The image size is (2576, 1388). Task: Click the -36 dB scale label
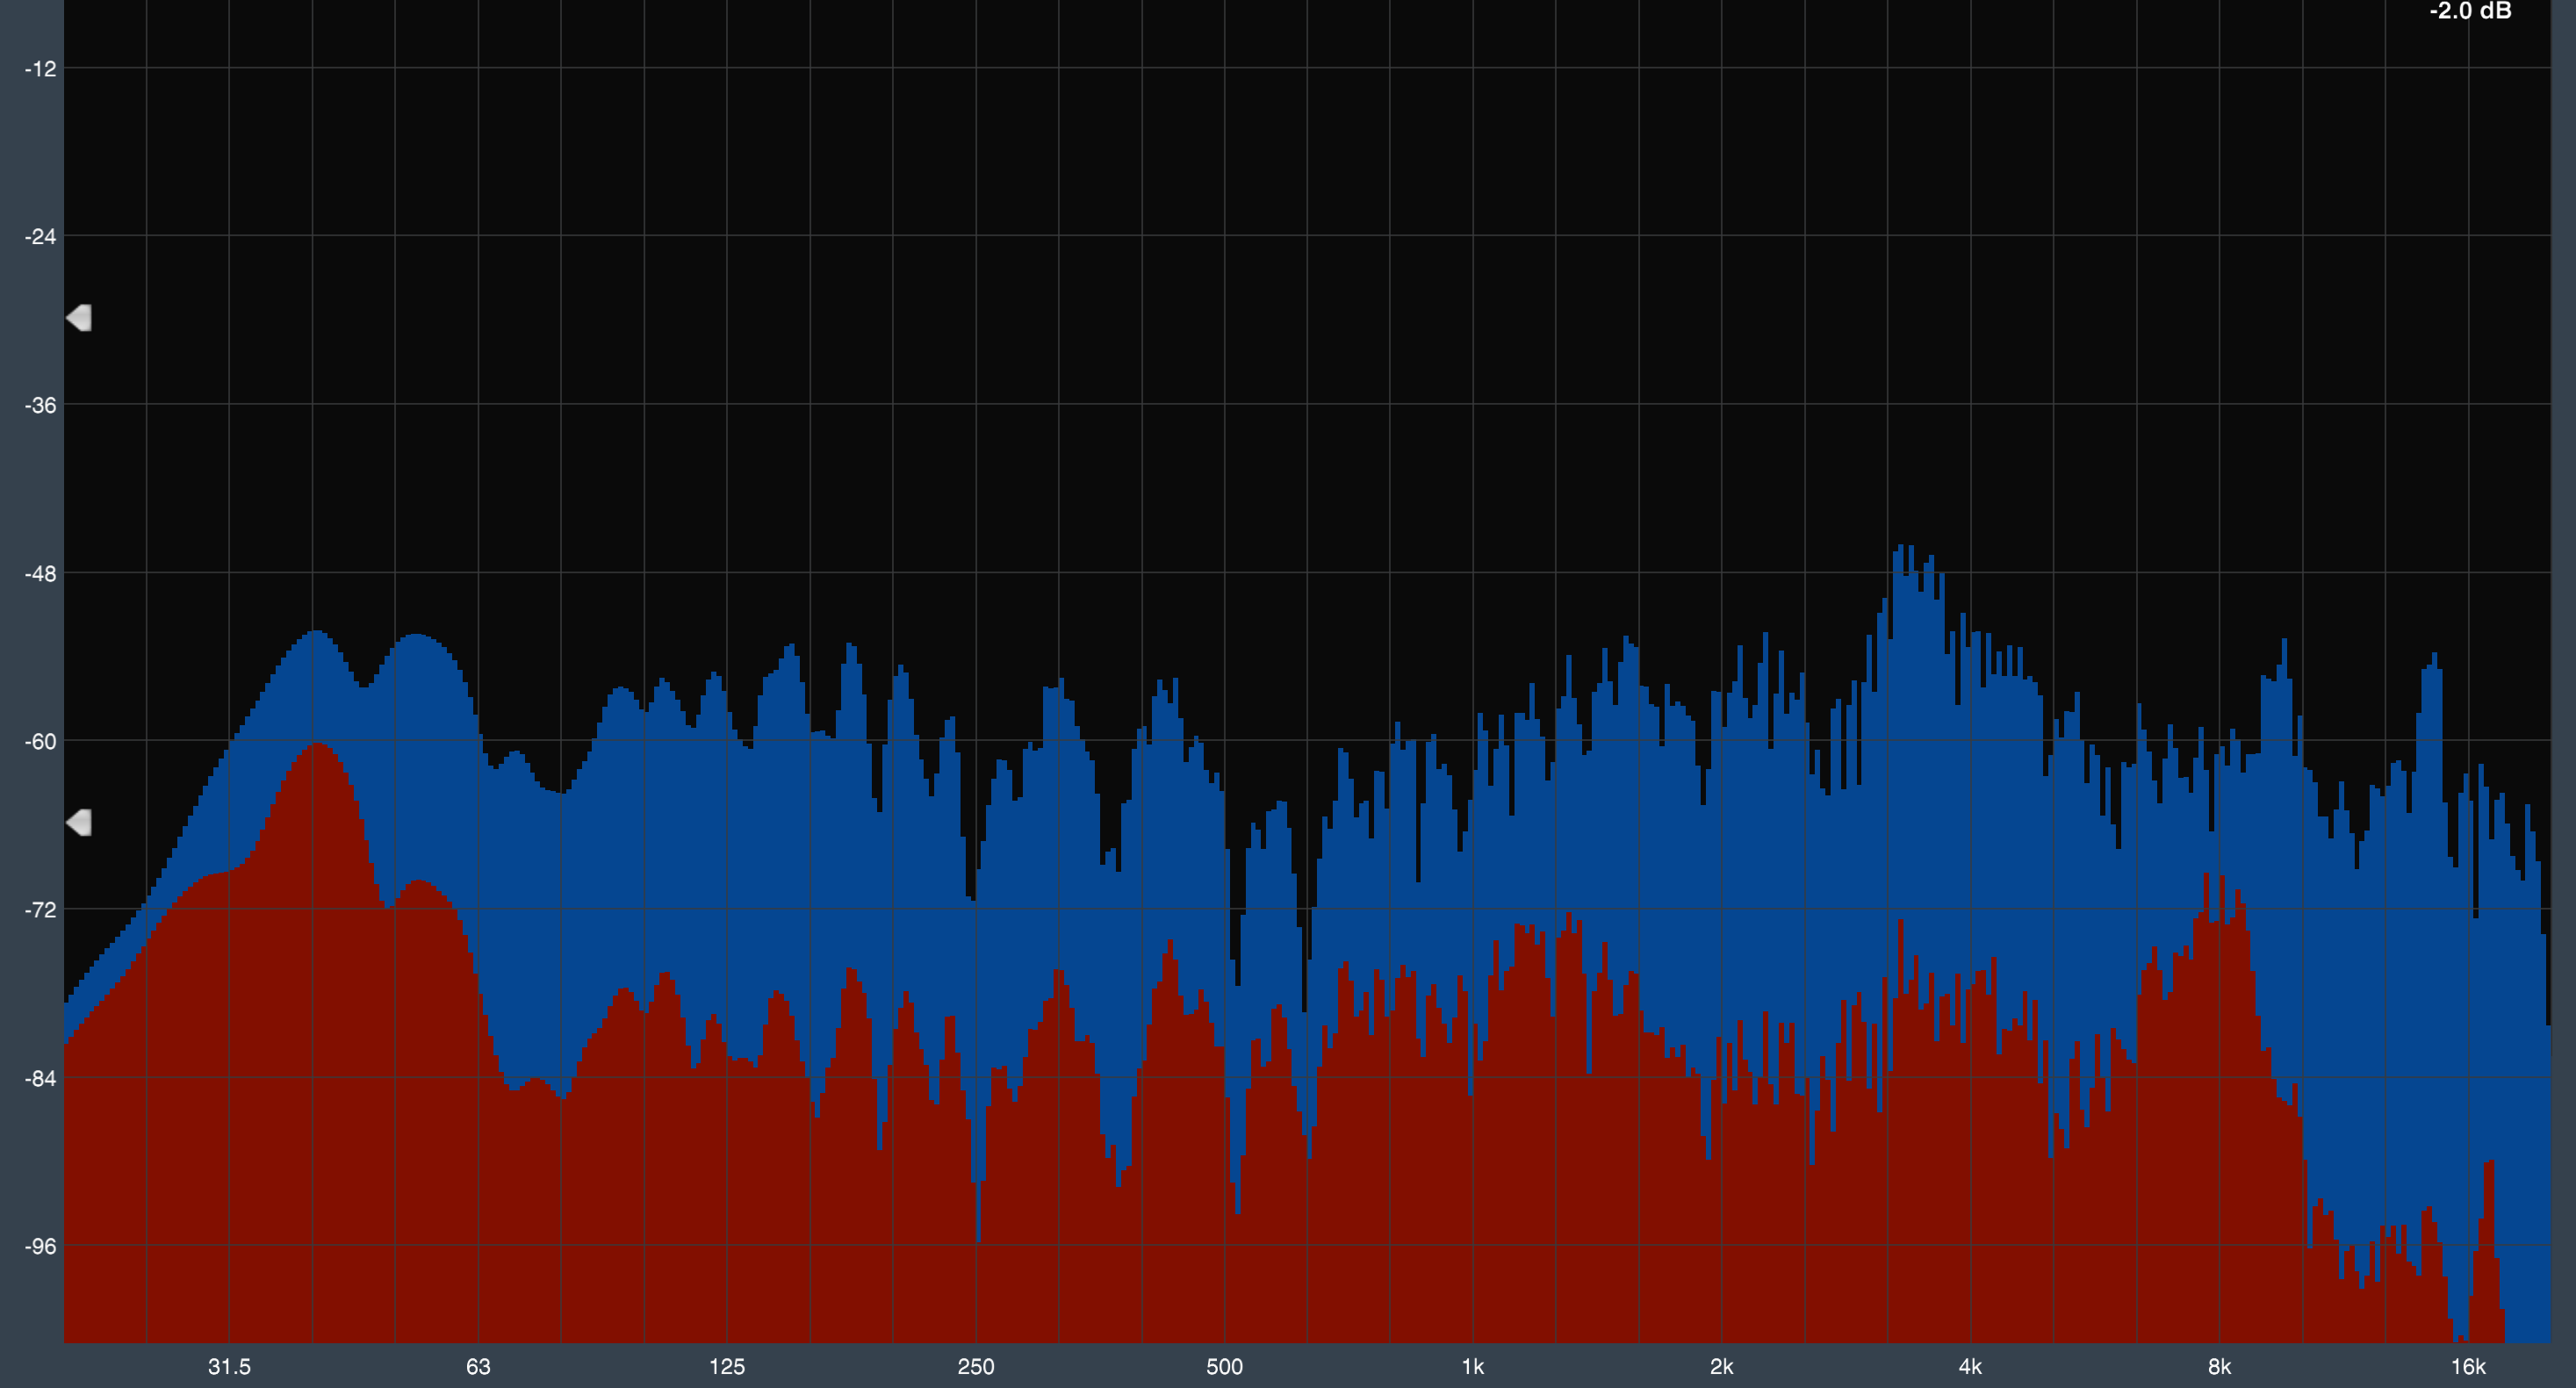coord(40,405)
